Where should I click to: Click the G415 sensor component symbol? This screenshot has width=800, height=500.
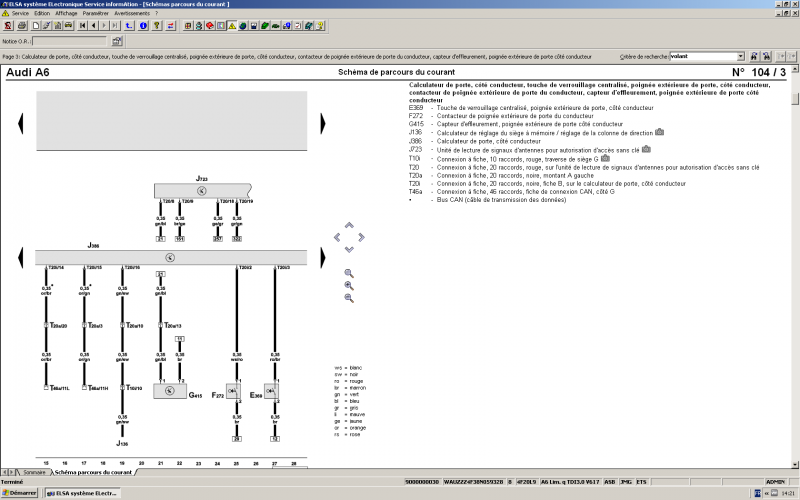pos(170,391)
